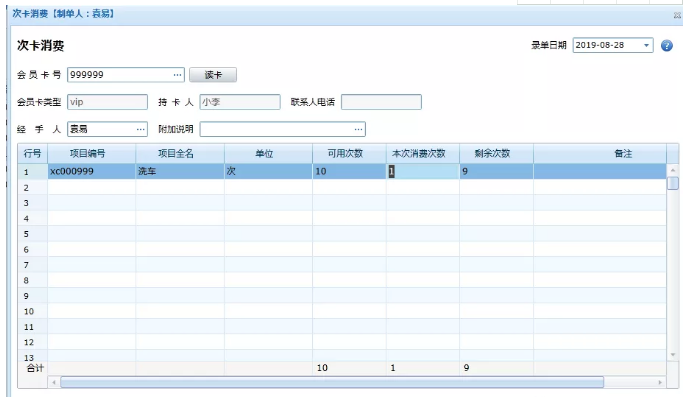Click the 读卡 button
Image resolution: width=690 pixels, height=397 pixels.
pos(213,75)
